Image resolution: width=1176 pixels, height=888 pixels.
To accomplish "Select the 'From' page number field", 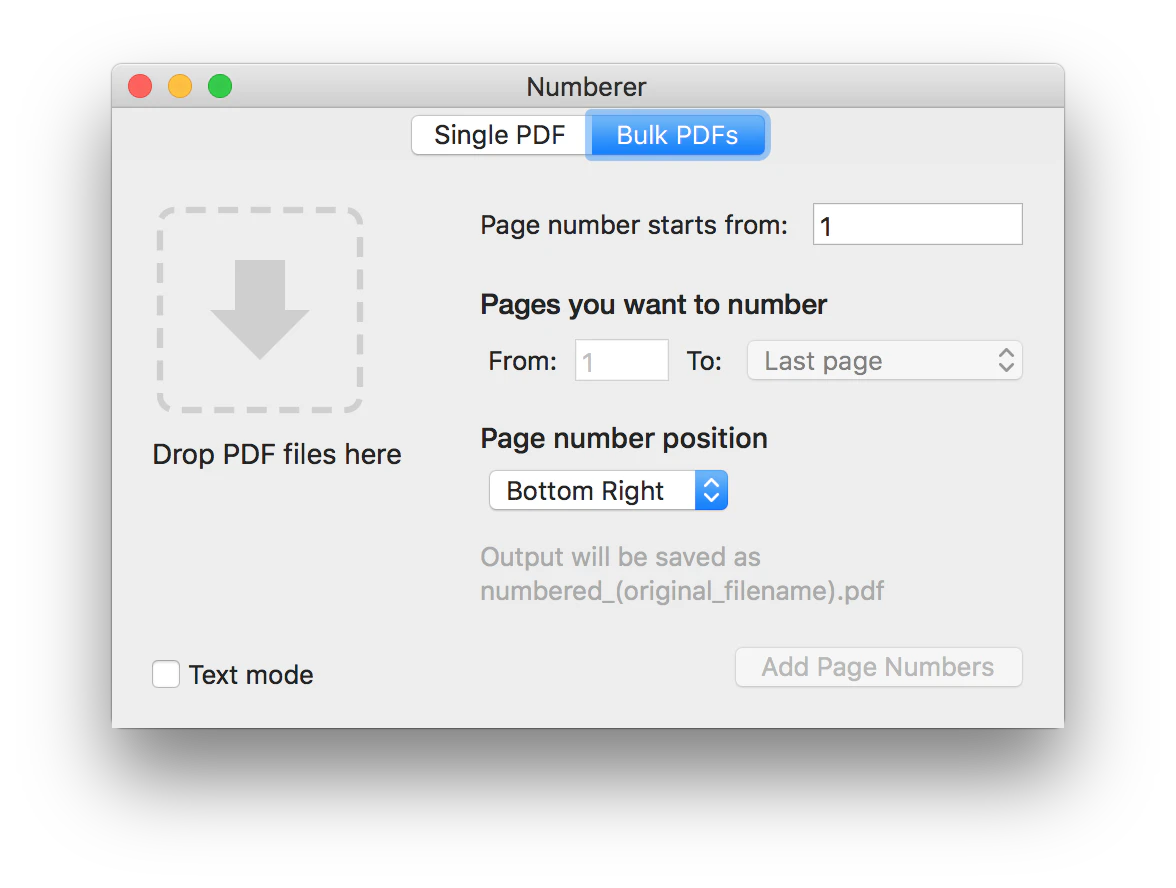I will (621, 360).
